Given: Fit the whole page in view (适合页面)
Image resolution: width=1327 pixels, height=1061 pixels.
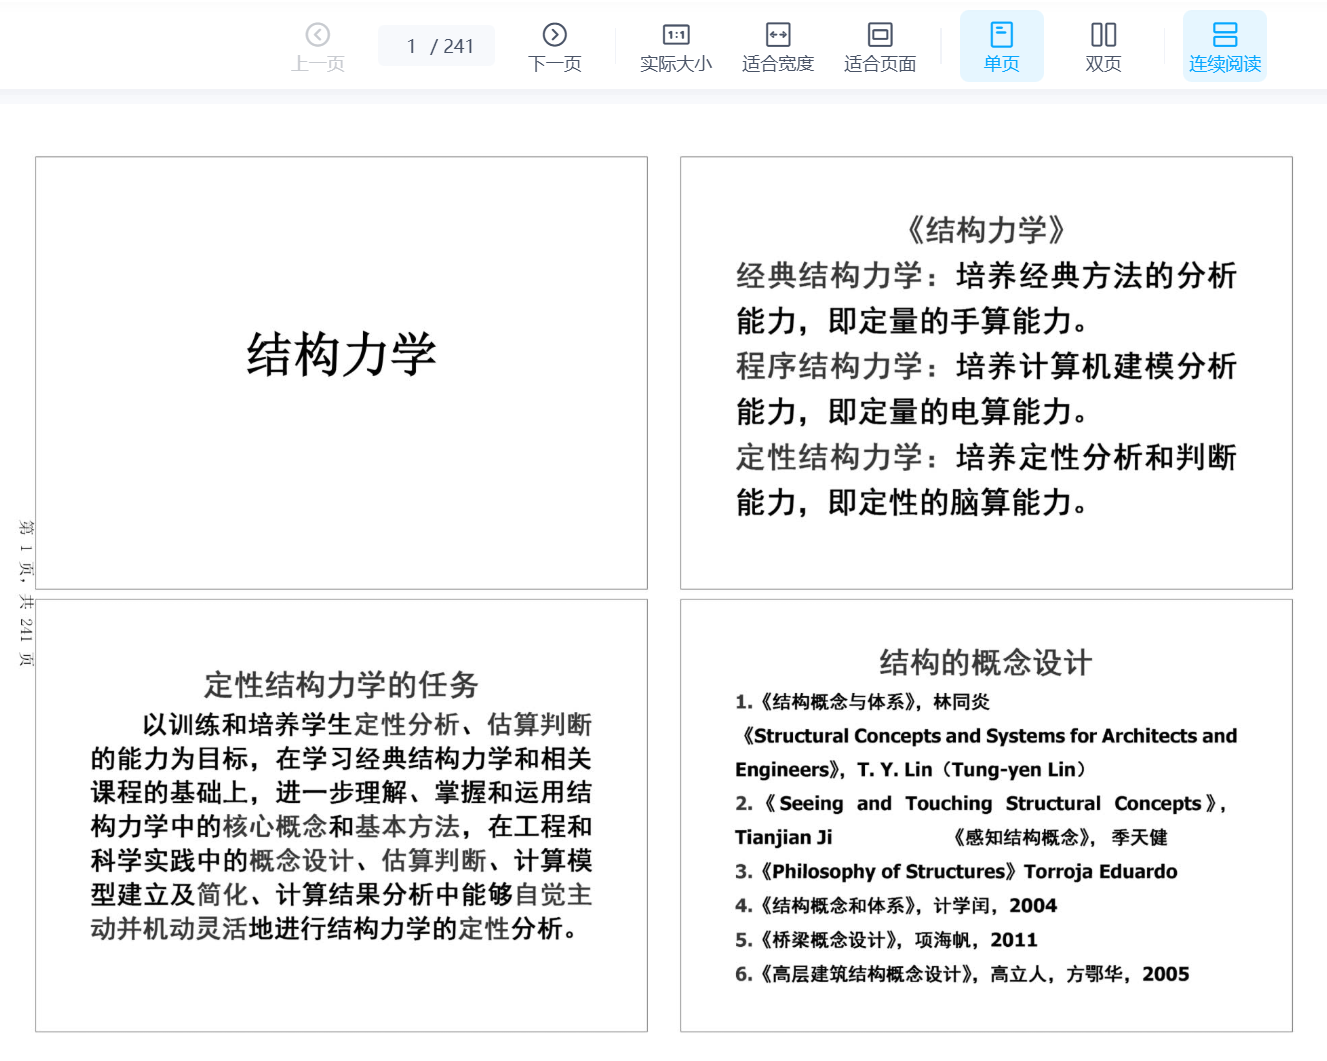Looking at the screenshot, I should point(880,47).
